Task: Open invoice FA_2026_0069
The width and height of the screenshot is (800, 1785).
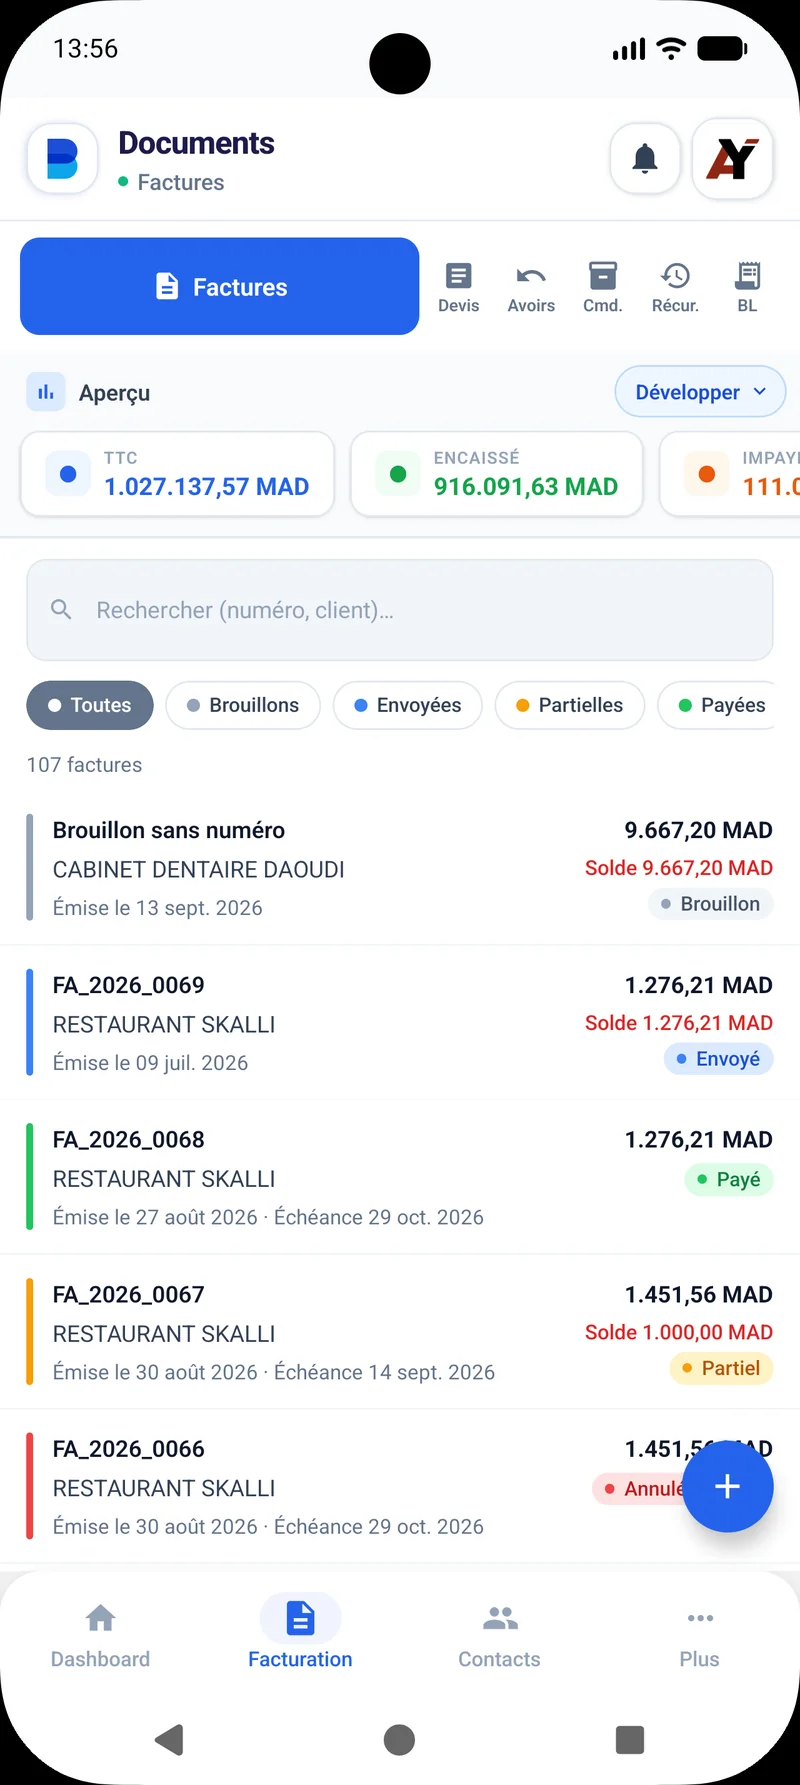Action: click(400, 1023)
